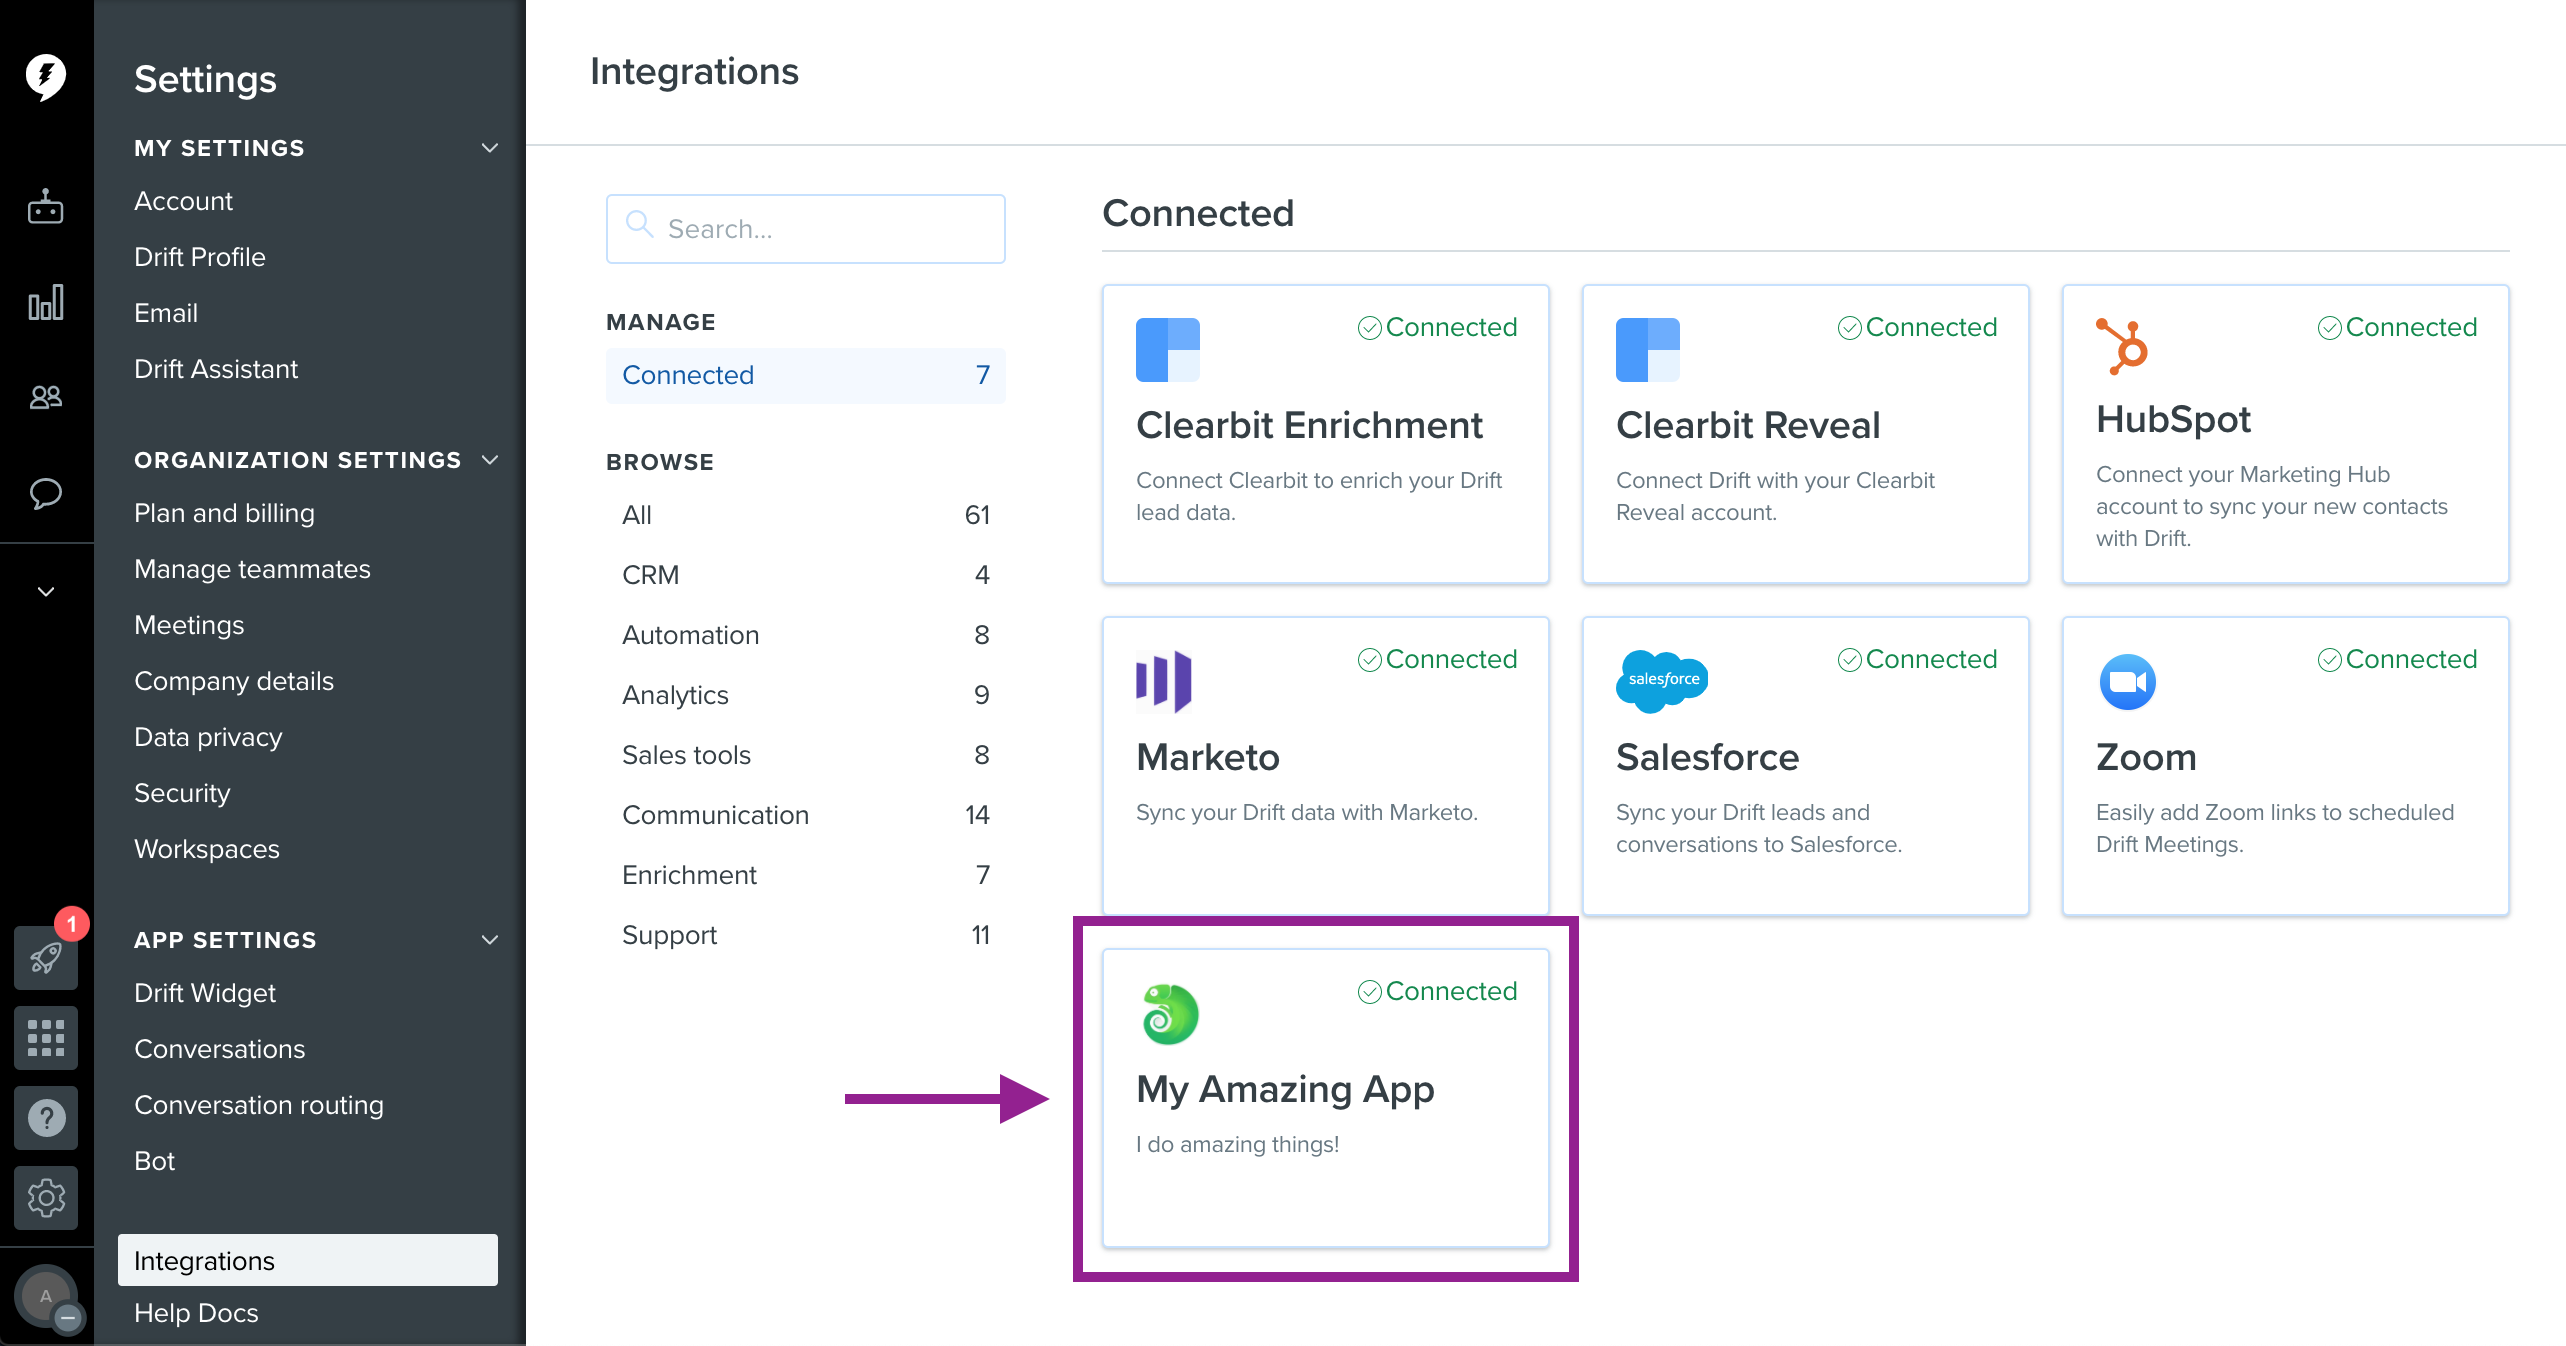This screenshot has height=1346, width=2566.
Task: Open the My Amazing App card
Action: (x=1325, y=1098)
